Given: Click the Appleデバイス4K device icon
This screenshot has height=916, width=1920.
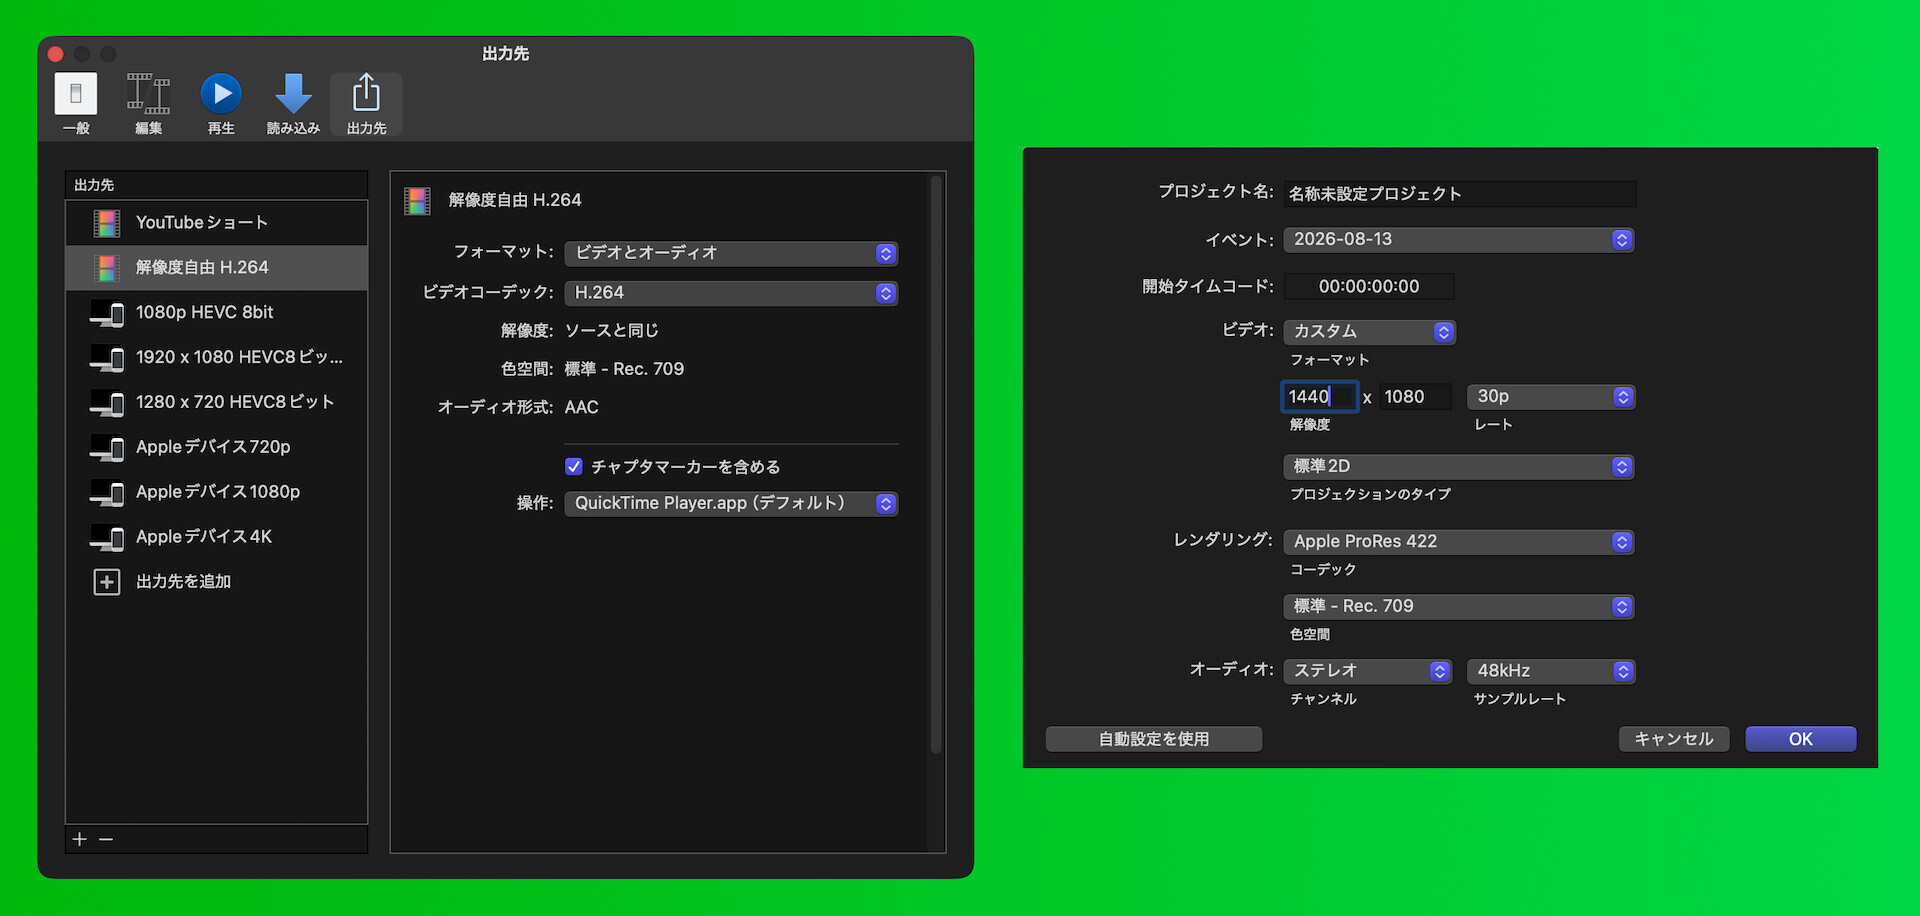Looking at the screenshot, I should tap(107, 538).
